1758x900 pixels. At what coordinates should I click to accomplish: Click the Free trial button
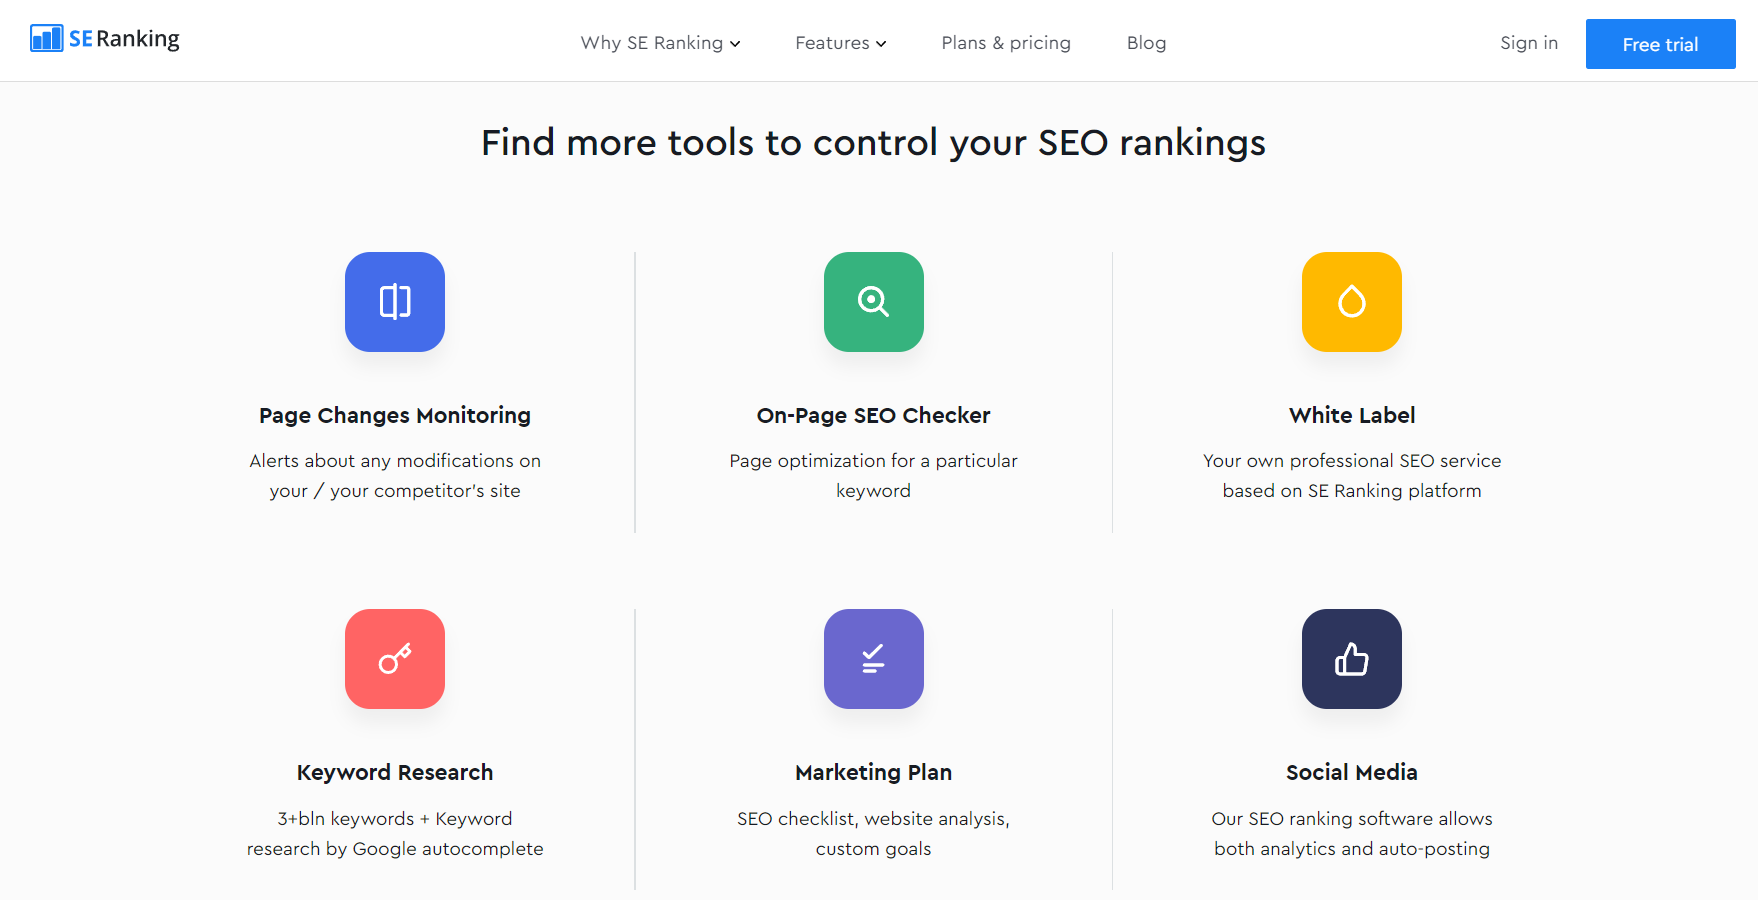coord(1660,43)
